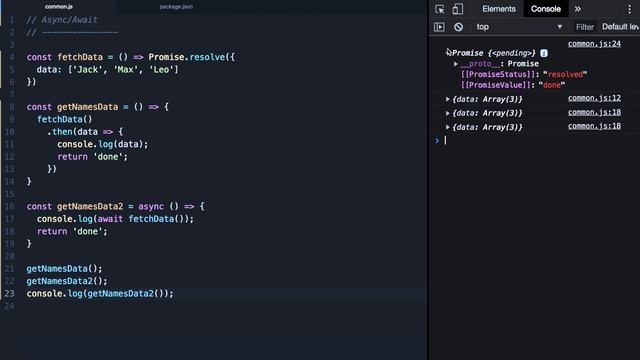Open the common.js:24 source link
640x360 pixels.
coord(594,44)
